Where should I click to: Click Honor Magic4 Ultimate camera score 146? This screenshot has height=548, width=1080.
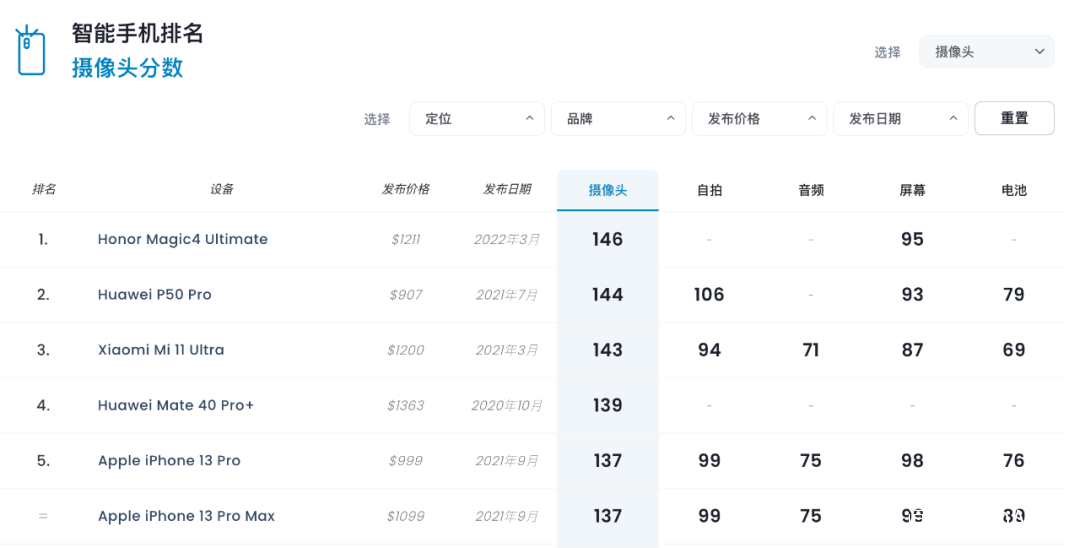click(x=608, y=239)
